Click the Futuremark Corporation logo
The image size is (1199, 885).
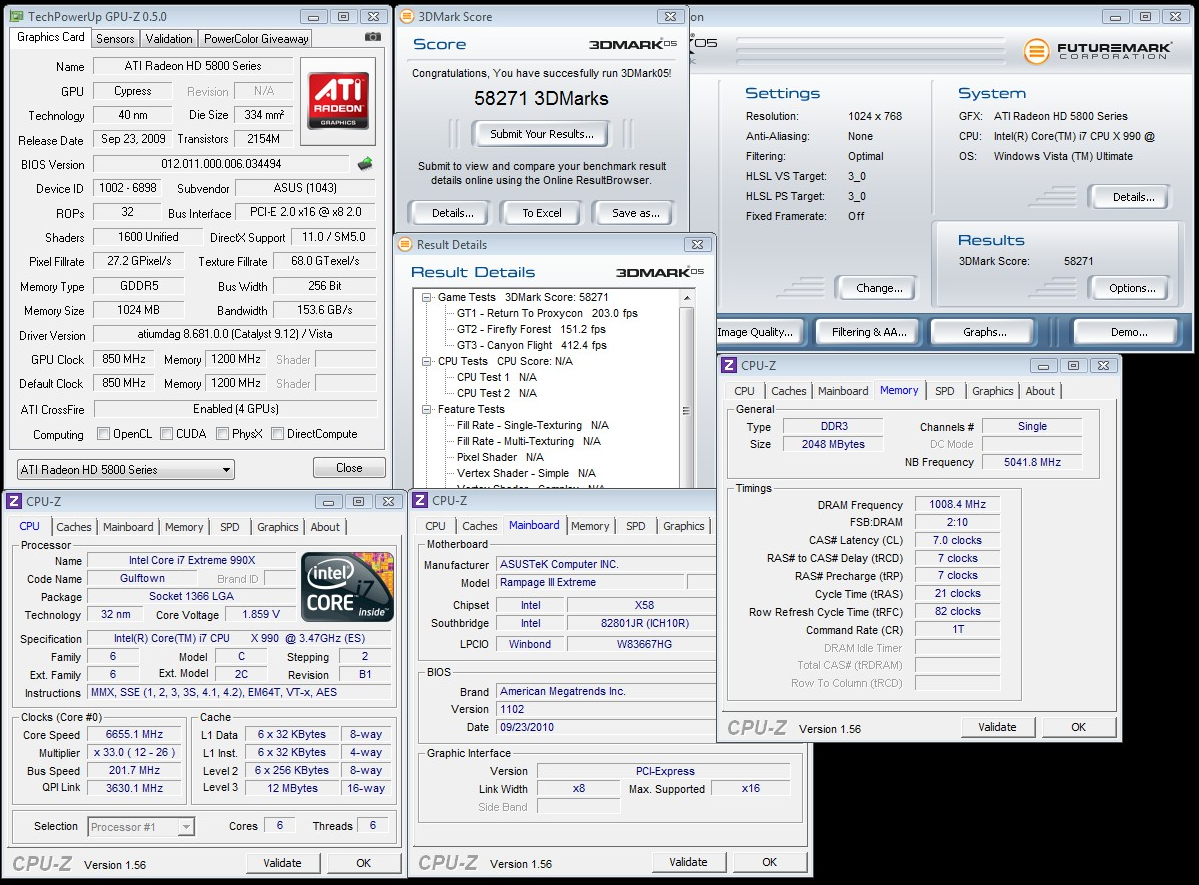(1097, 51)
